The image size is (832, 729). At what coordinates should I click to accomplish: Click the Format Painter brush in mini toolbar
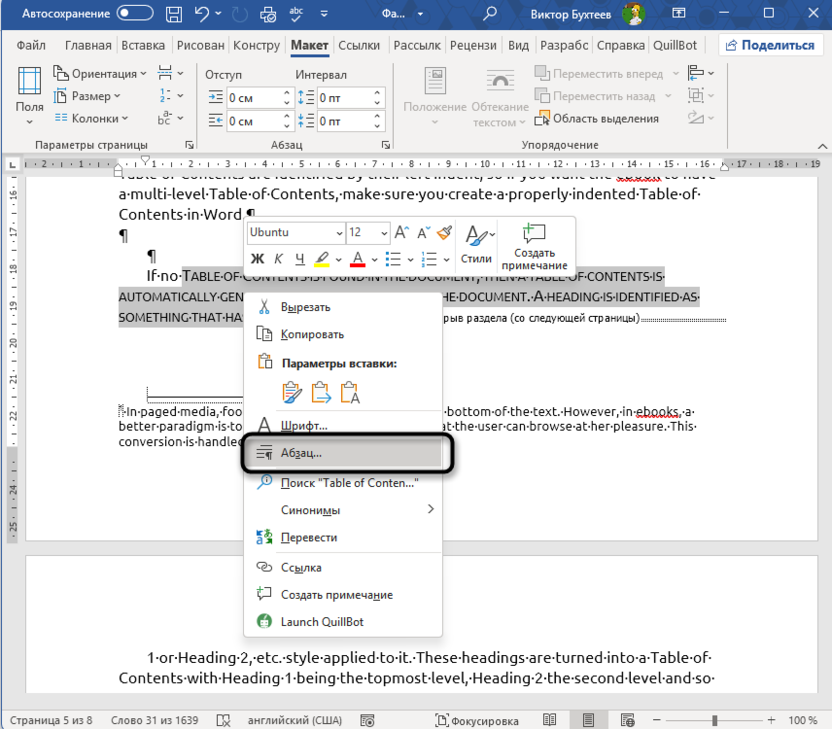click(445, 232)
